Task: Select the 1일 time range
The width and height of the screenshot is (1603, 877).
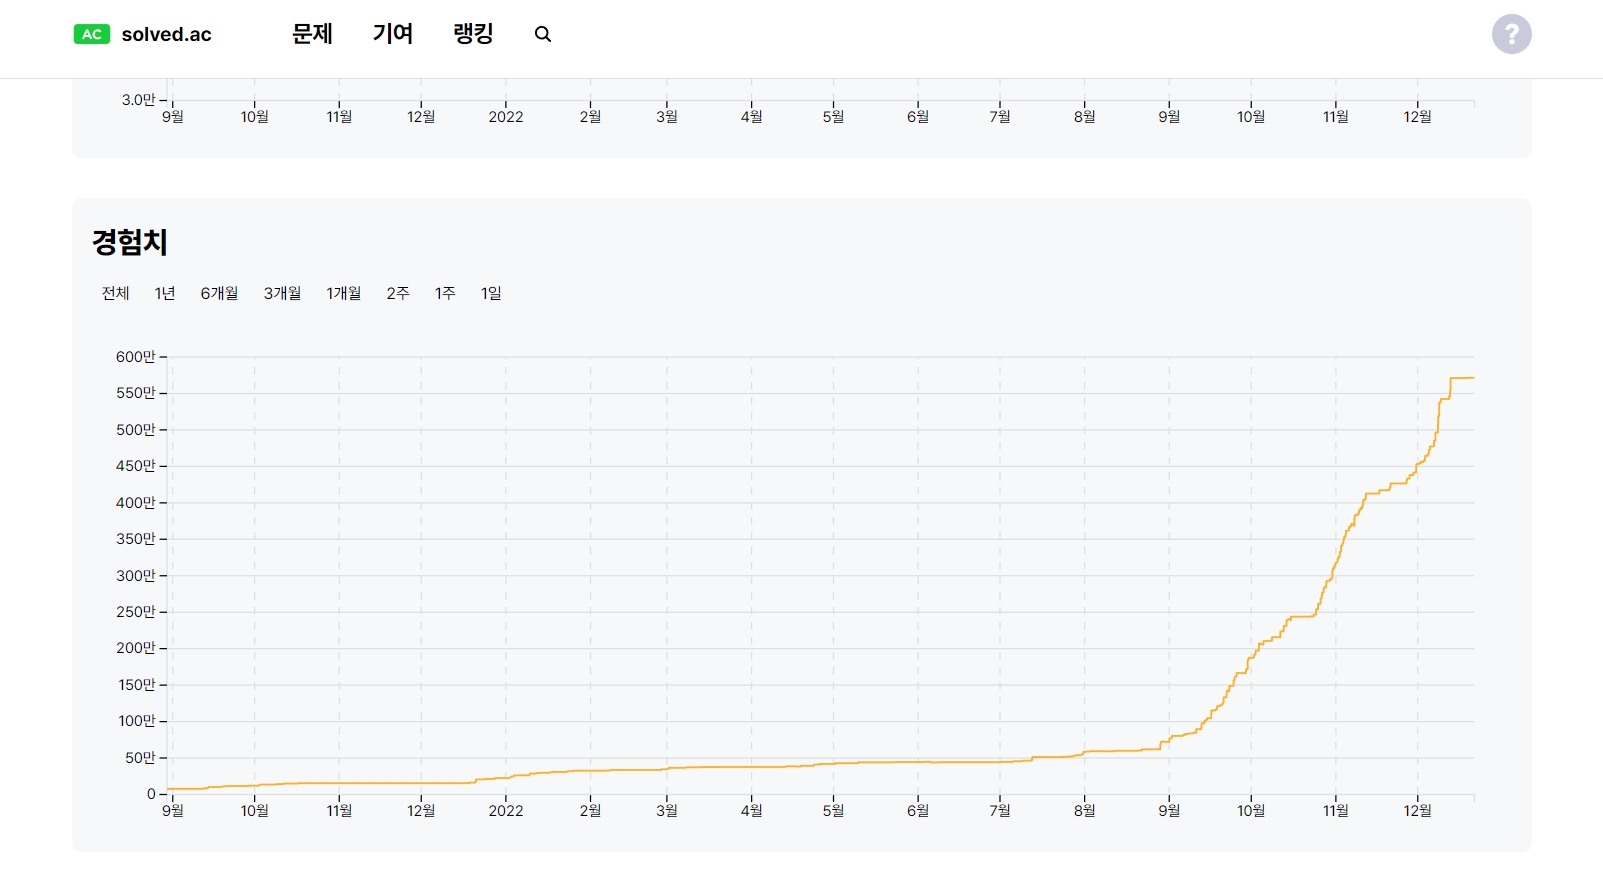Action: [x=491, y=293]
